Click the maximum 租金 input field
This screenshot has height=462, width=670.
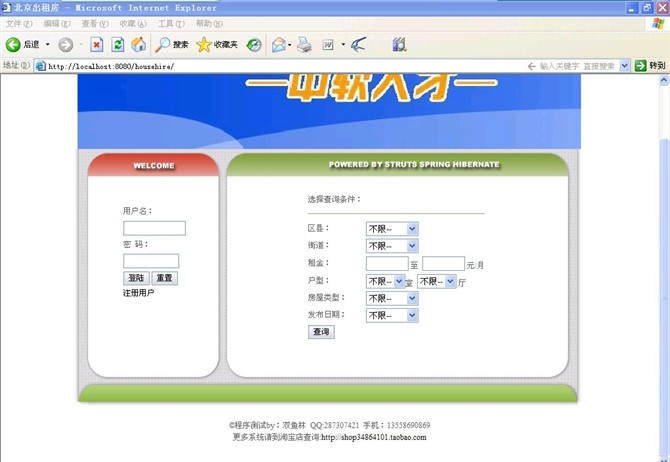click(x=444, y=263)
